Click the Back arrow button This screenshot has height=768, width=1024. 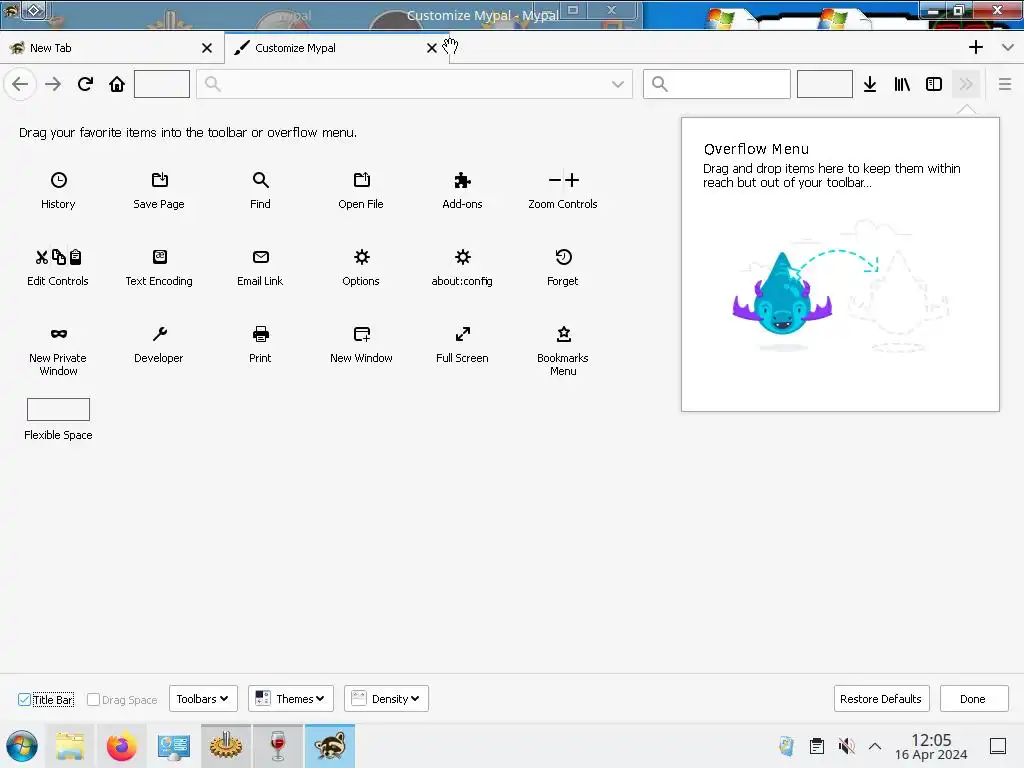coord(20,84)
